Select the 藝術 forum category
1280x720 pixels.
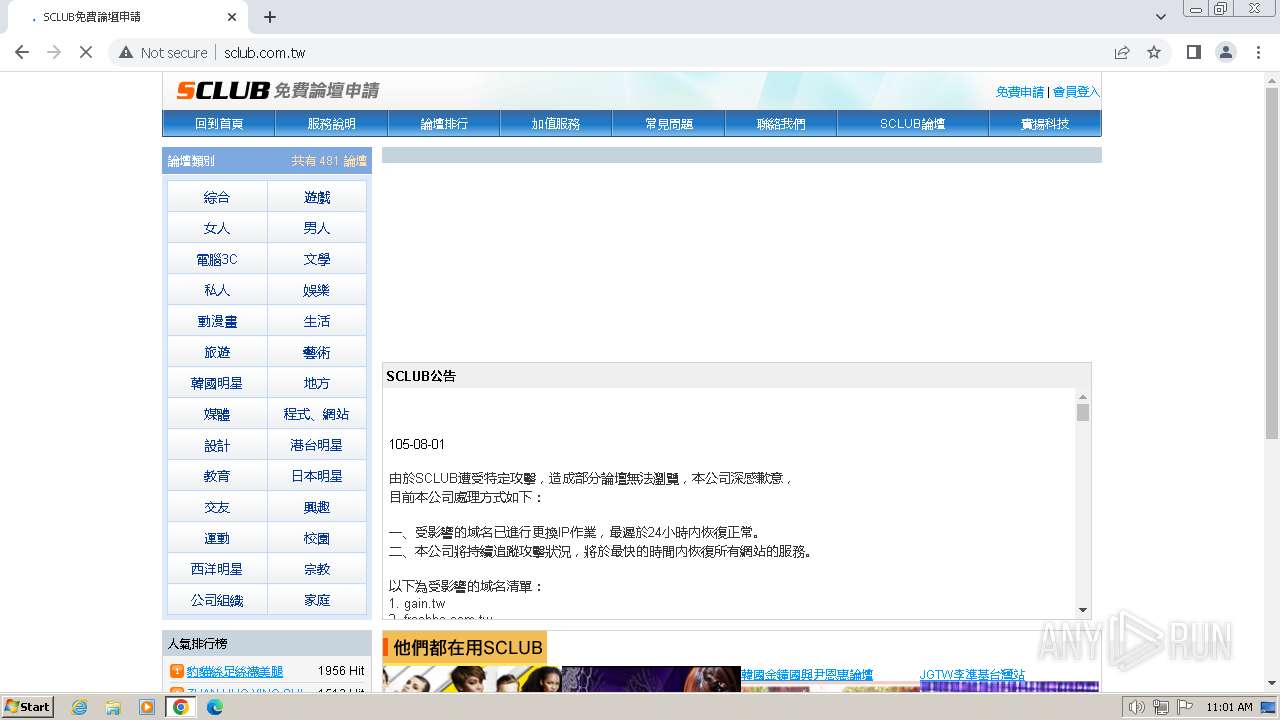click(x=317, y=352)
